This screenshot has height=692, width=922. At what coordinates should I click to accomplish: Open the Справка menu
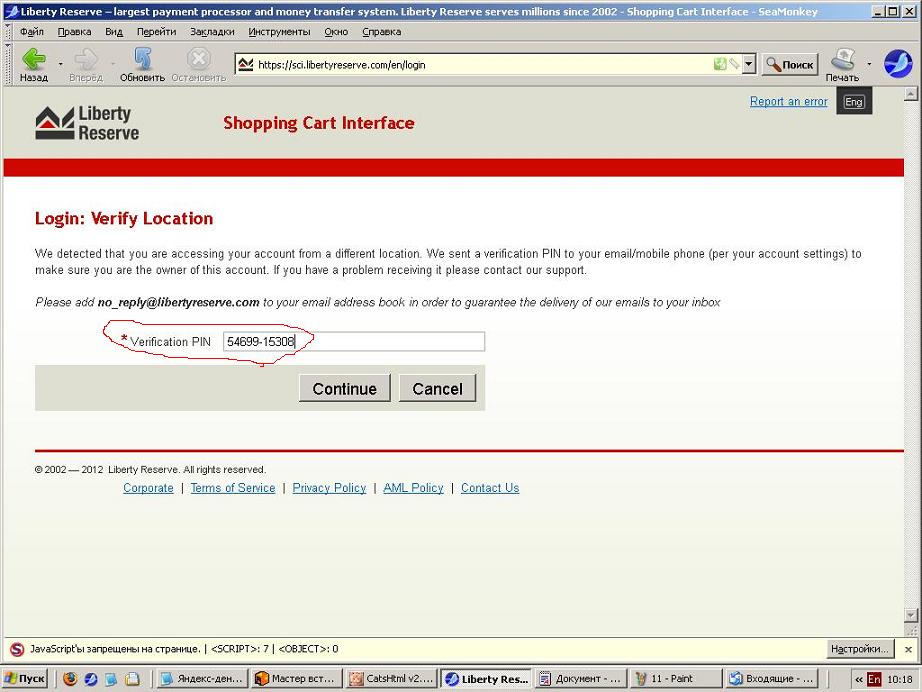coord(381,32)
